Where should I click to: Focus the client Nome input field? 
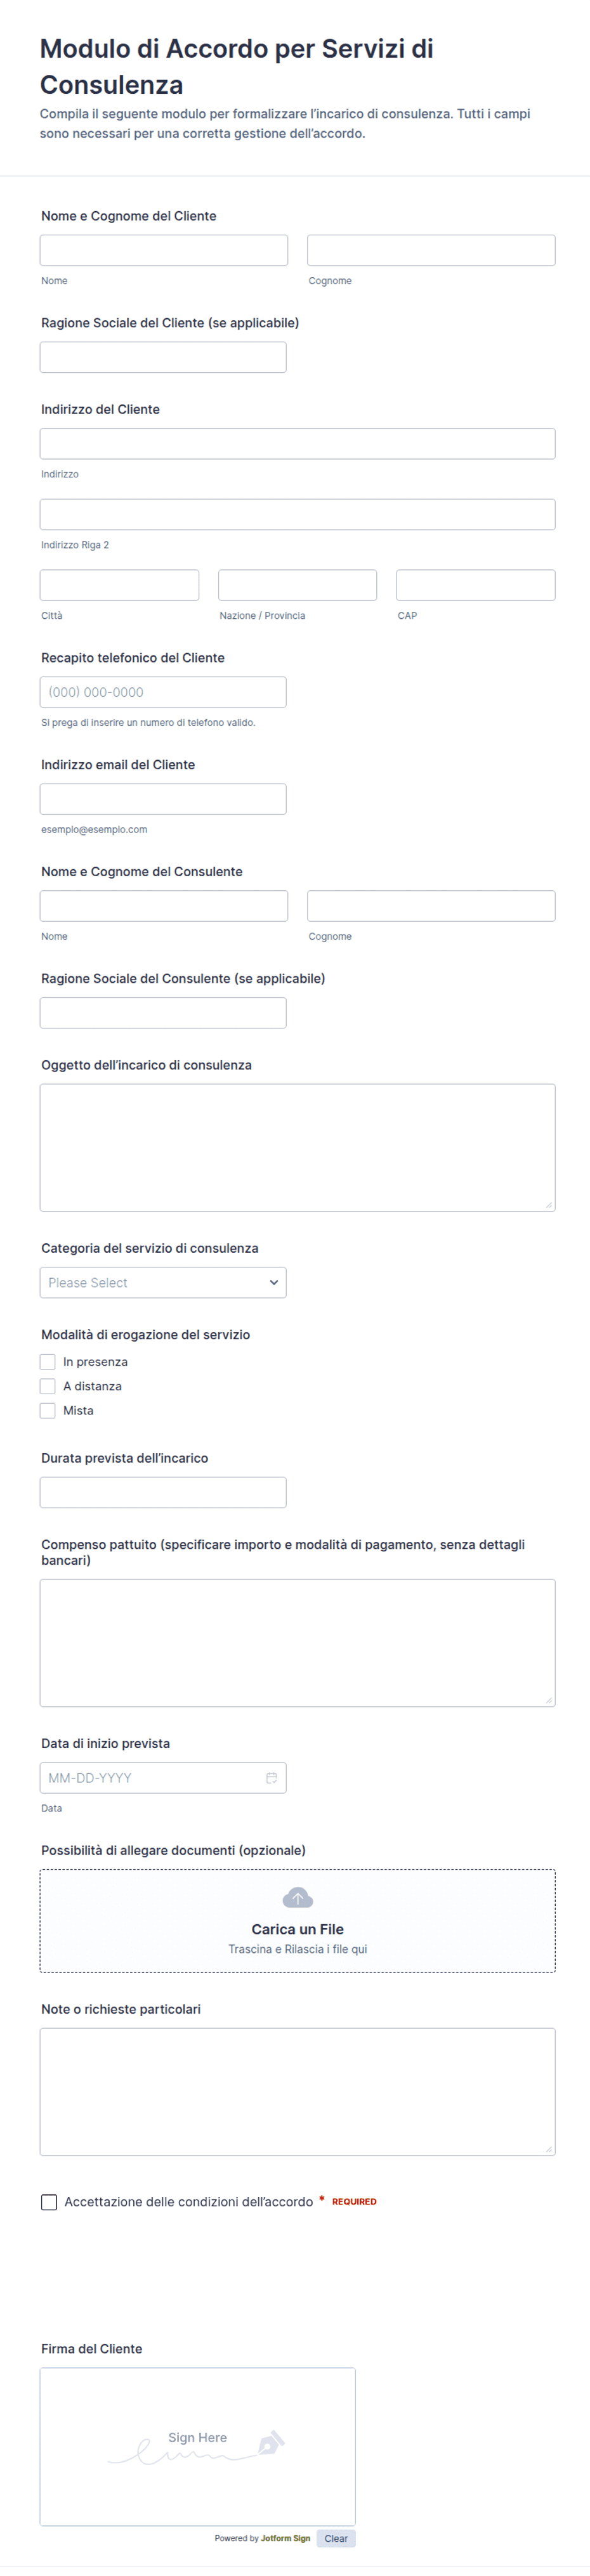[164, 250]
